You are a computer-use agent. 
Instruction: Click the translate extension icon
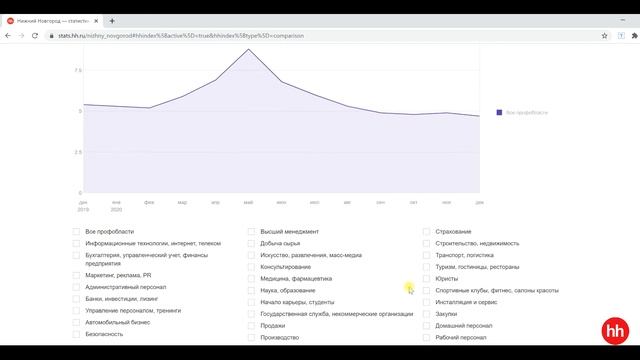[621, 36]
